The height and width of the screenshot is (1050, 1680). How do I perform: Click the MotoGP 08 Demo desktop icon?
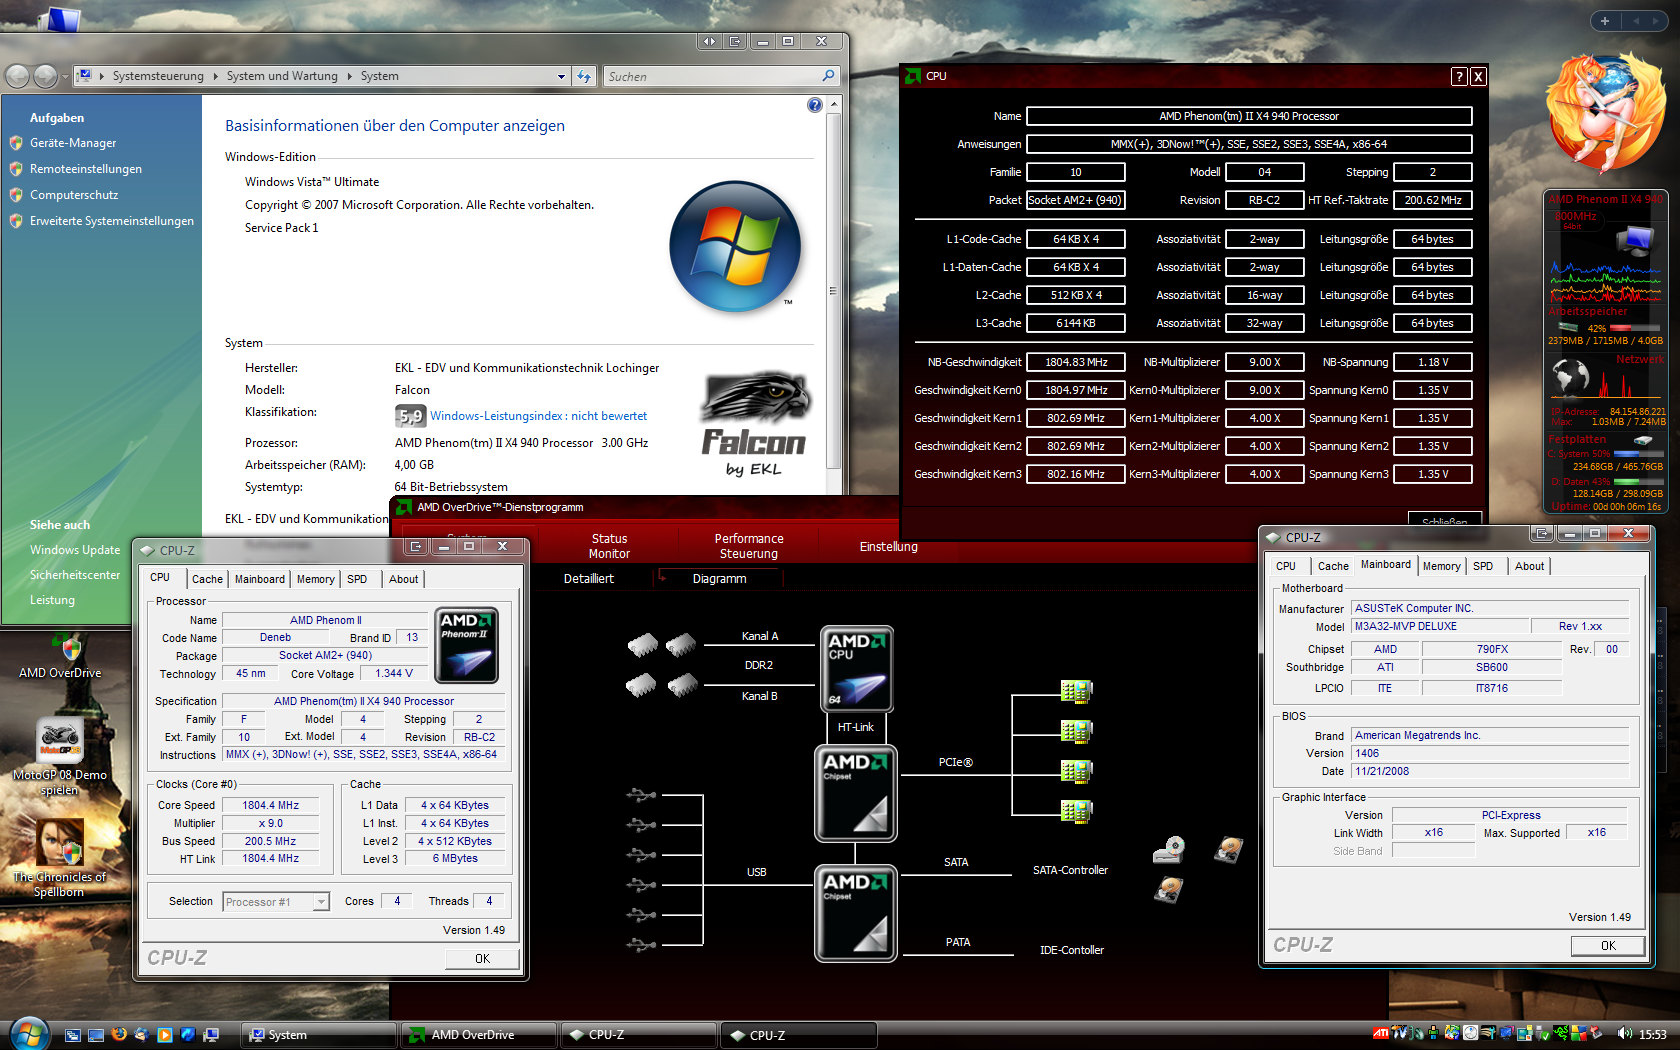60,742
